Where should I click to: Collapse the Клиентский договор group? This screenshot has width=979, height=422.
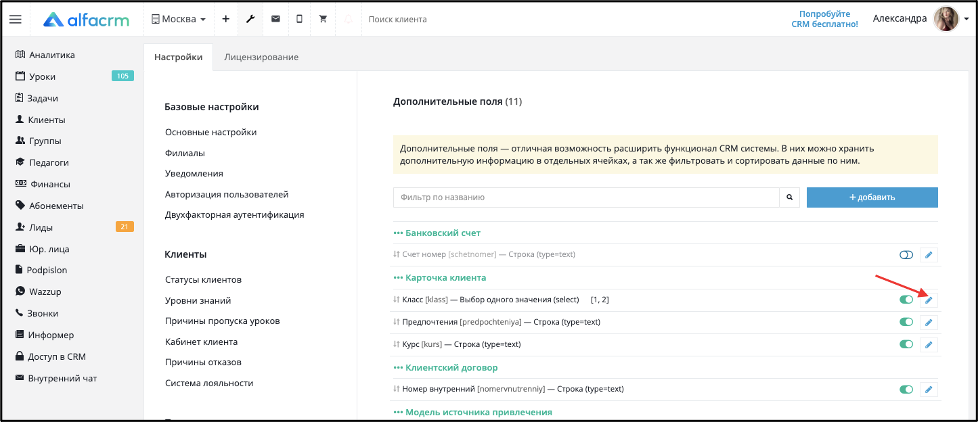(445, 368)
